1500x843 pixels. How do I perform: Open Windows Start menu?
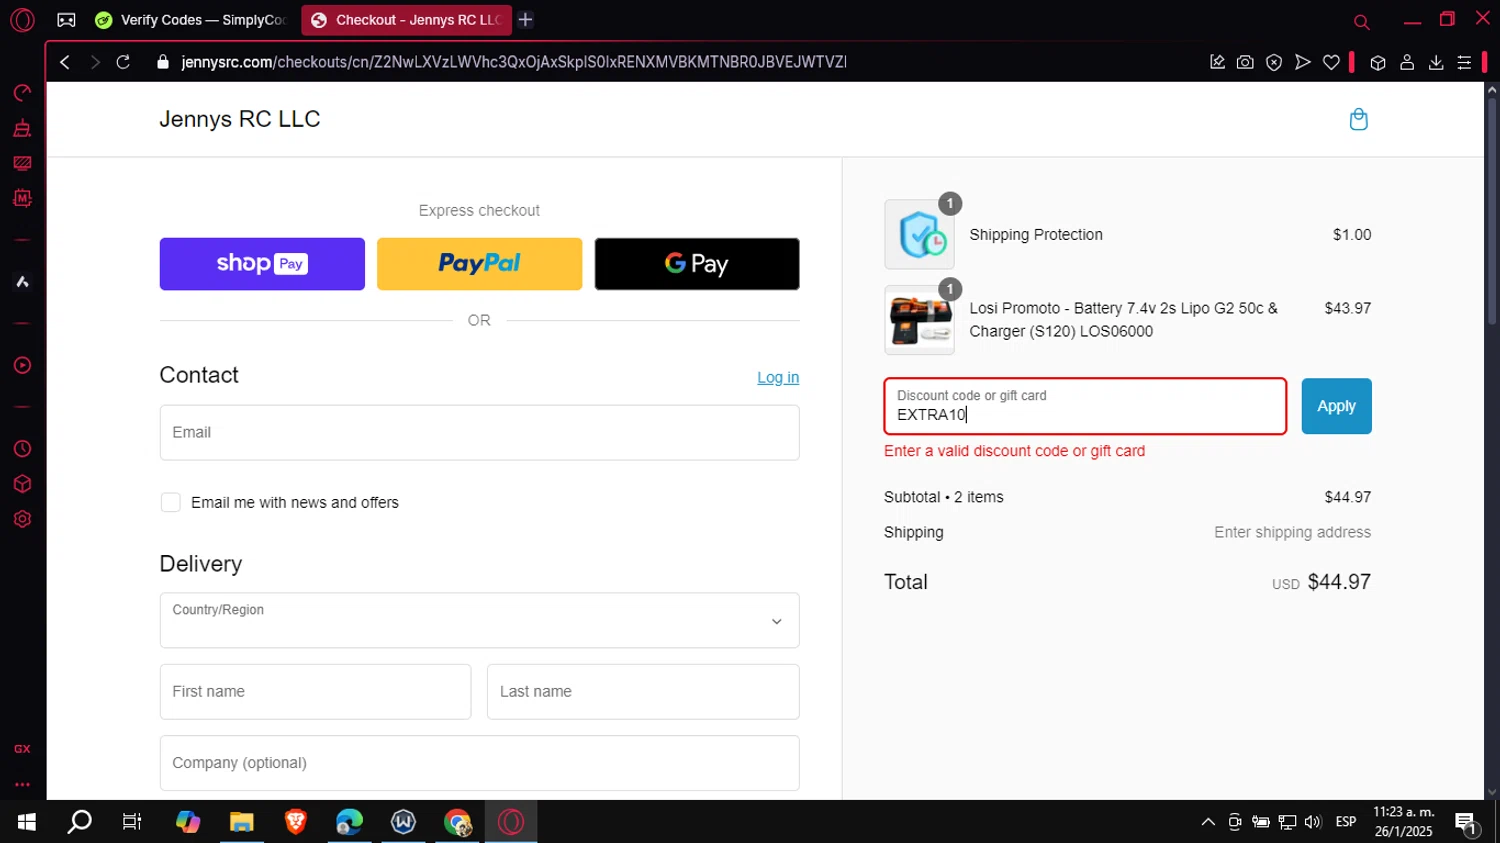coord(27,822)
